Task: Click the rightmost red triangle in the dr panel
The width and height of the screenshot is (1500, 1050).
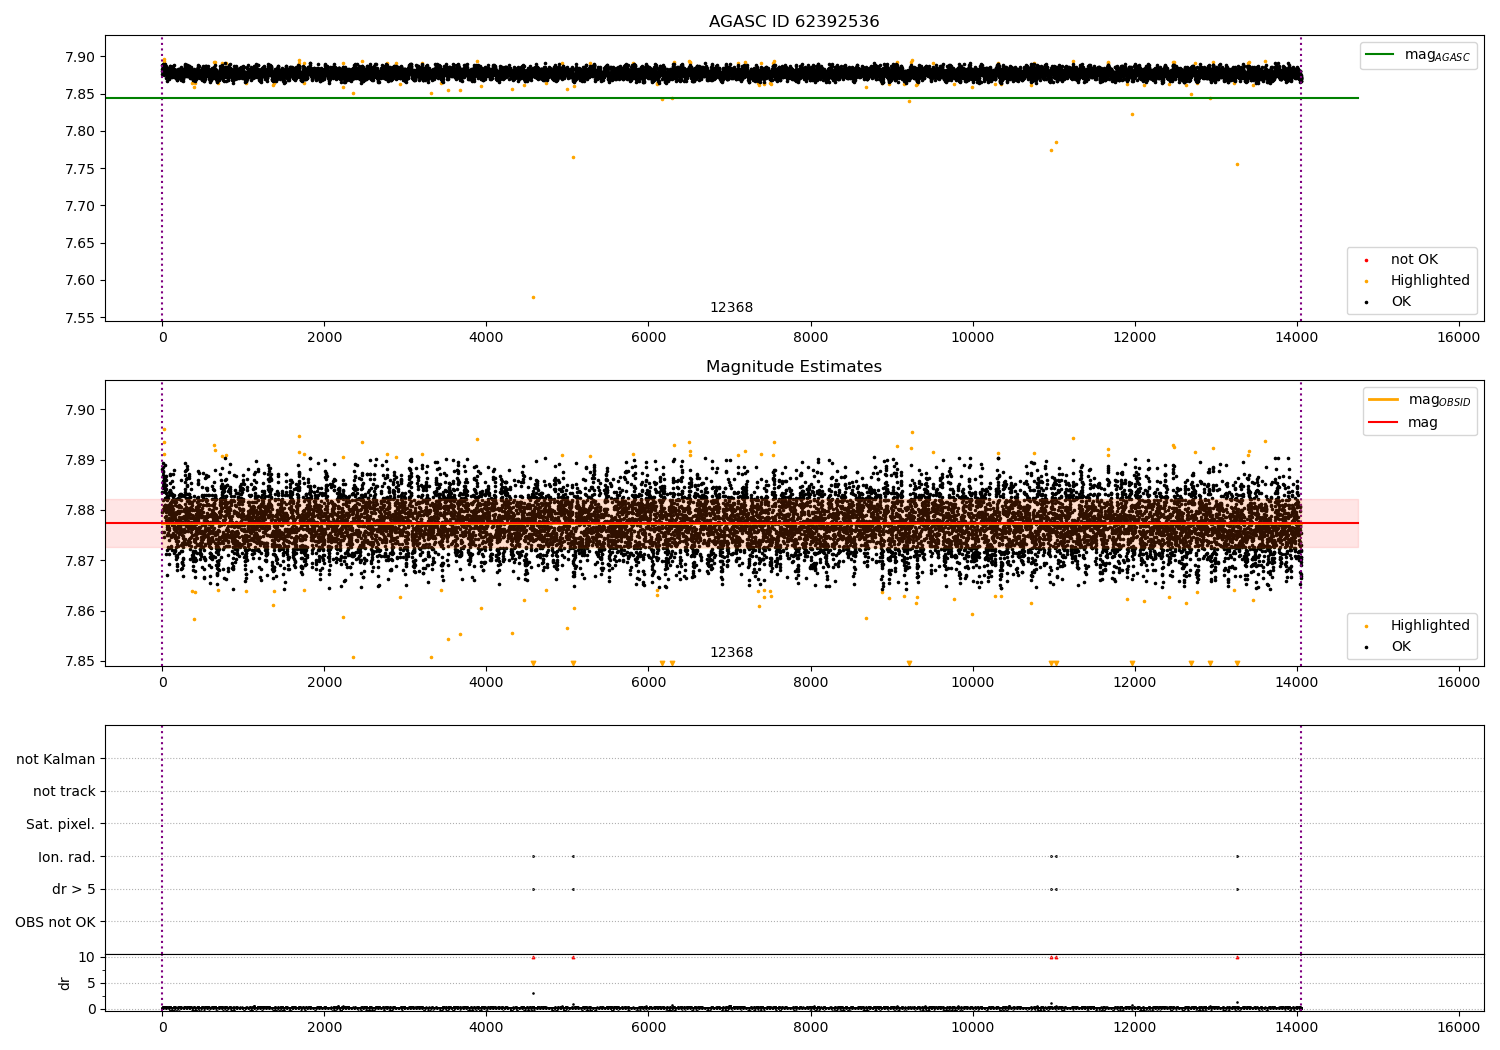Action: 1237,958
